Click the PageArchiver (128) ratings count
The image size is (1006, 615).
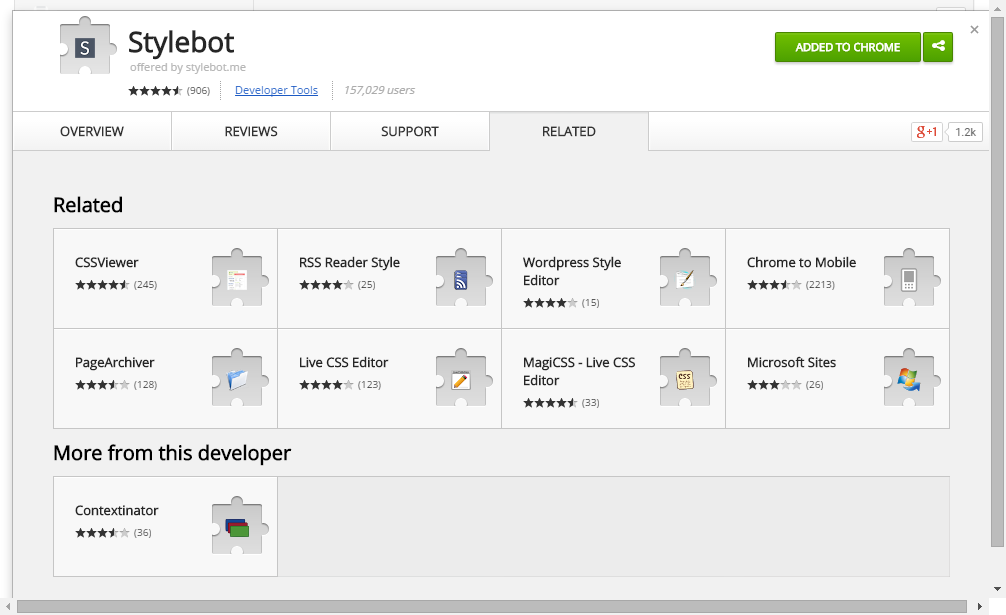[146, 385]
